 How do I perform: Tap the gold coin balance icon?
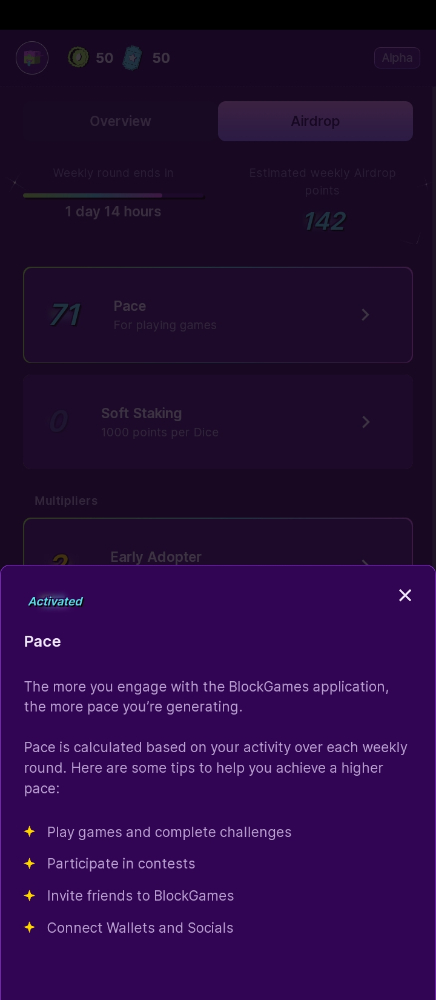(x=78, y=58)
